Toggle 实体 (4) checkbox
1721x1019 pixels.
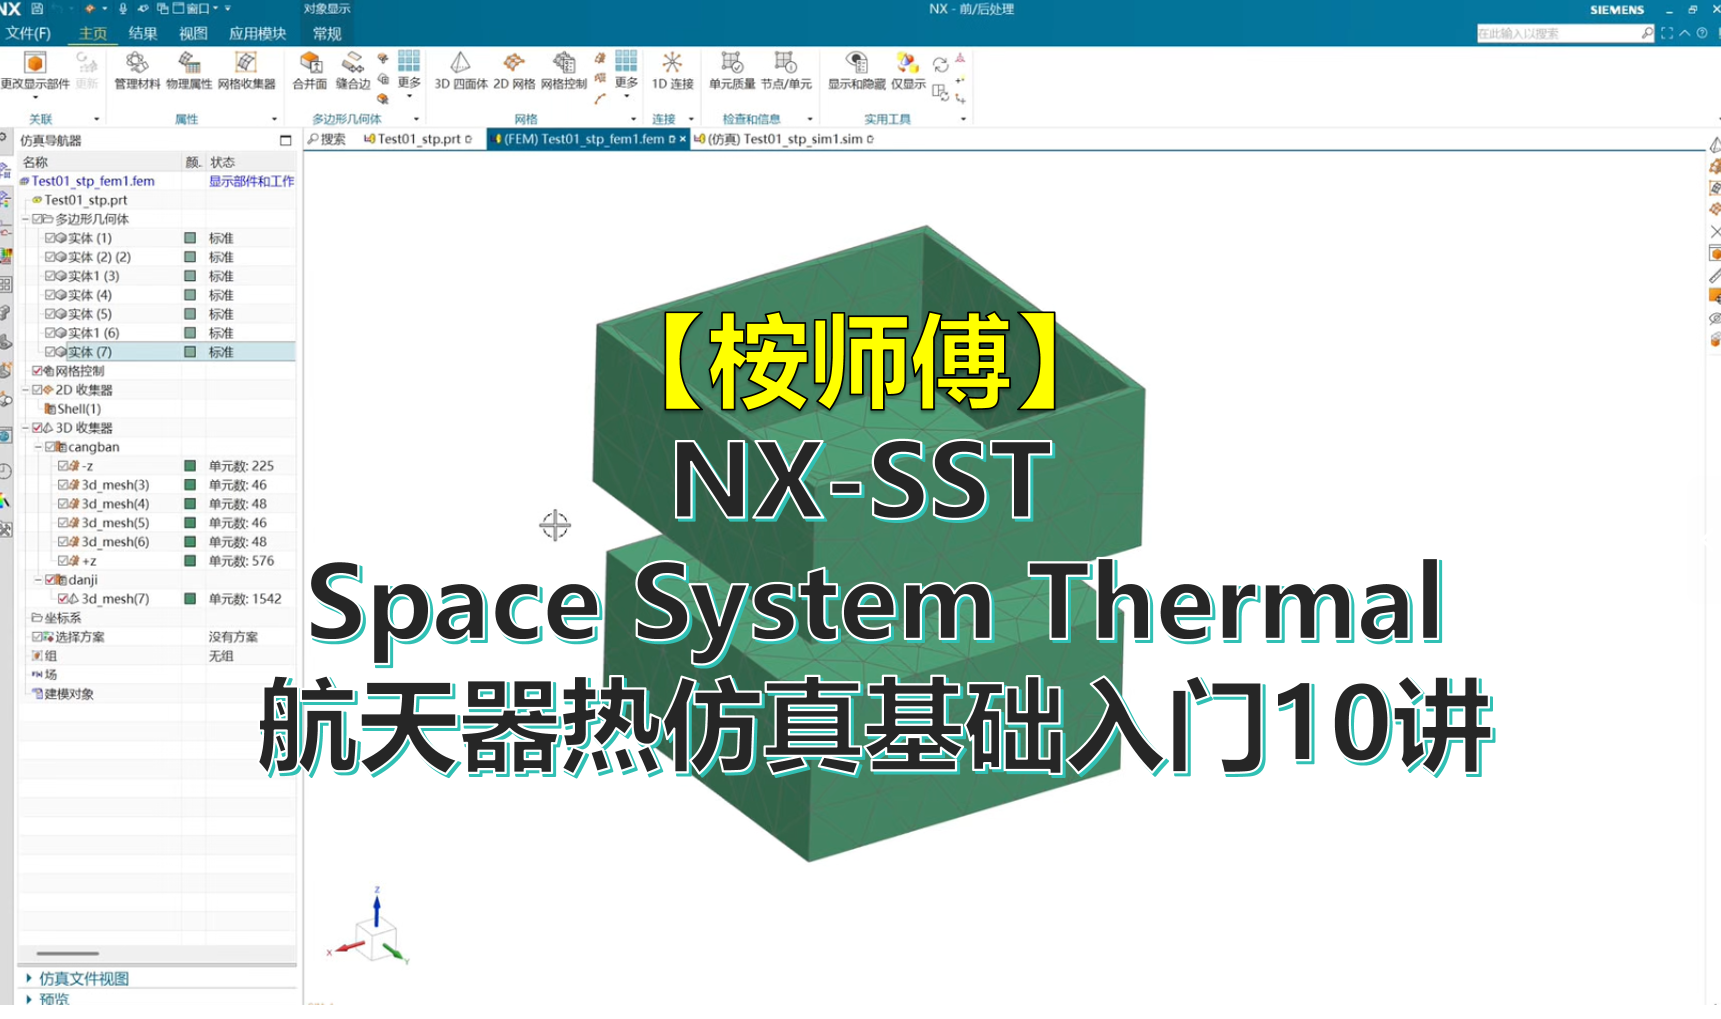(x=50, y=295)
